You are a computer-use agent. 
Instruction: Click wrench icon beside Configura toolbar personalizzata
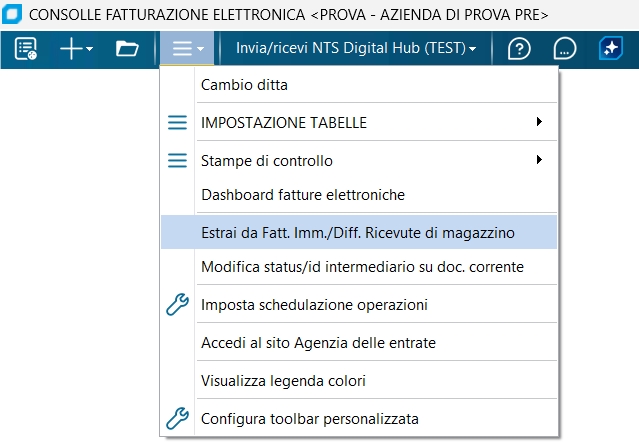(177, 418)
